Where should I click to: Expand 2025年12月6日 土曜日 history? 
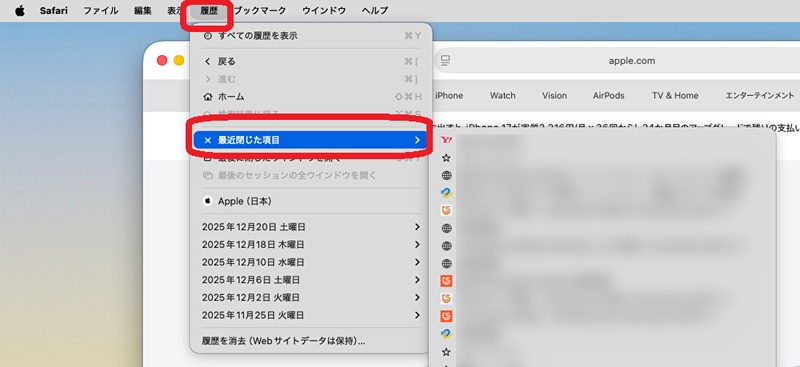click(311, 280)
